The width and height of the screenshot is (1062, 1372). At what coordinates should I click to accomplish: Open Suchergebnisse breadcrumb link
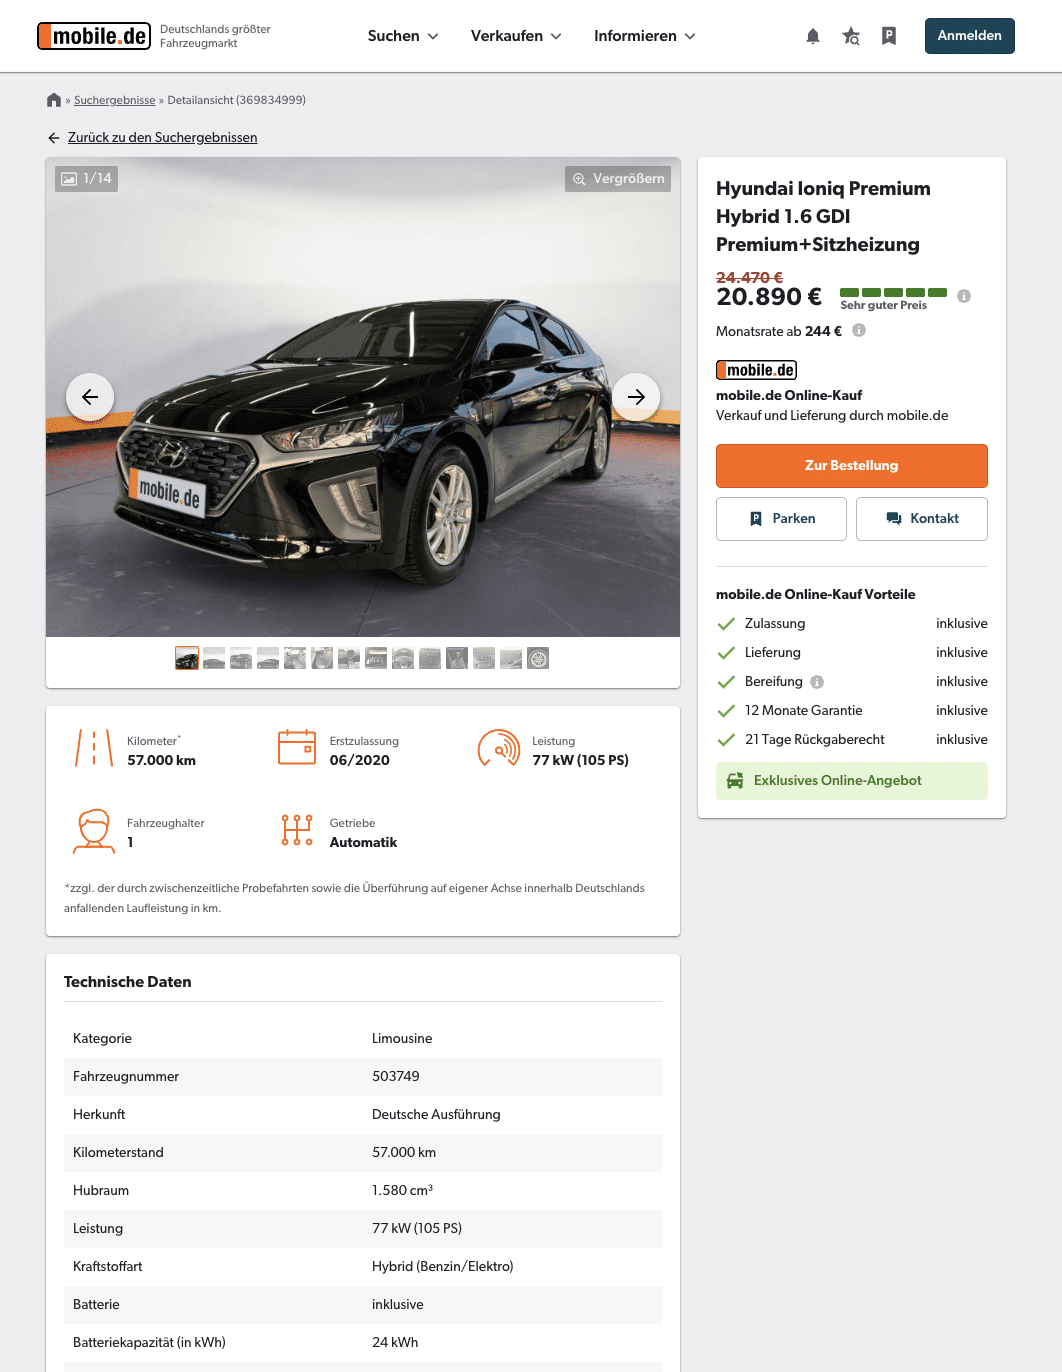coord(115,100)
